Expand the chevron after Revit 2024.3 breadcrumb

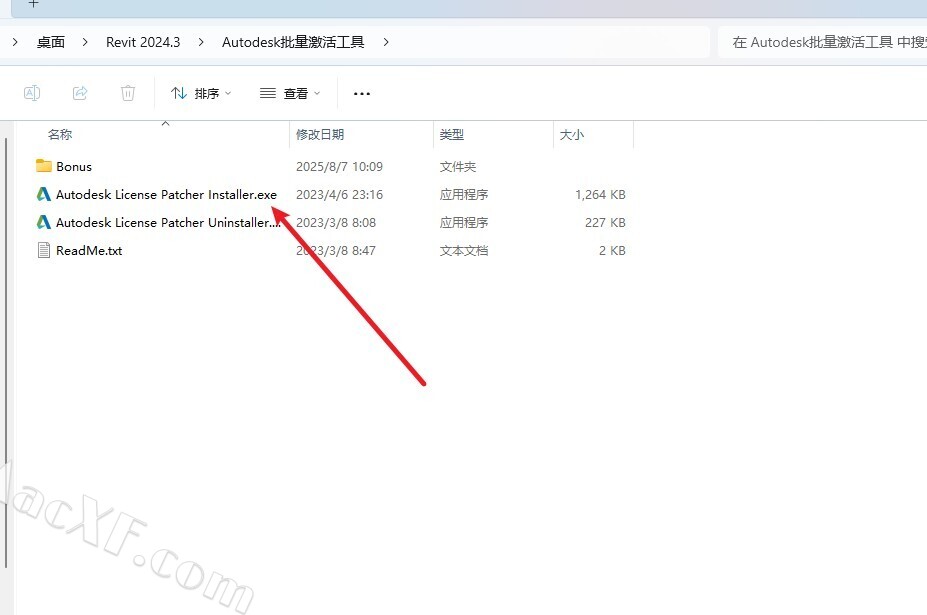coord(201,42)
